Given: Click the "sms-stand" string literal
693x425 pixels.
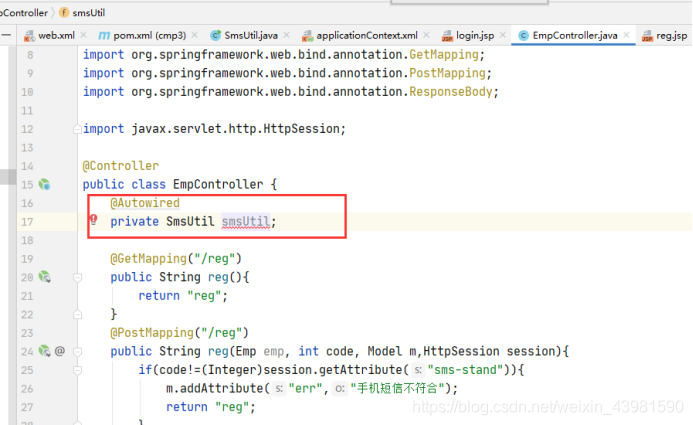Looking at the screenshot, I should tap(466, 370).
